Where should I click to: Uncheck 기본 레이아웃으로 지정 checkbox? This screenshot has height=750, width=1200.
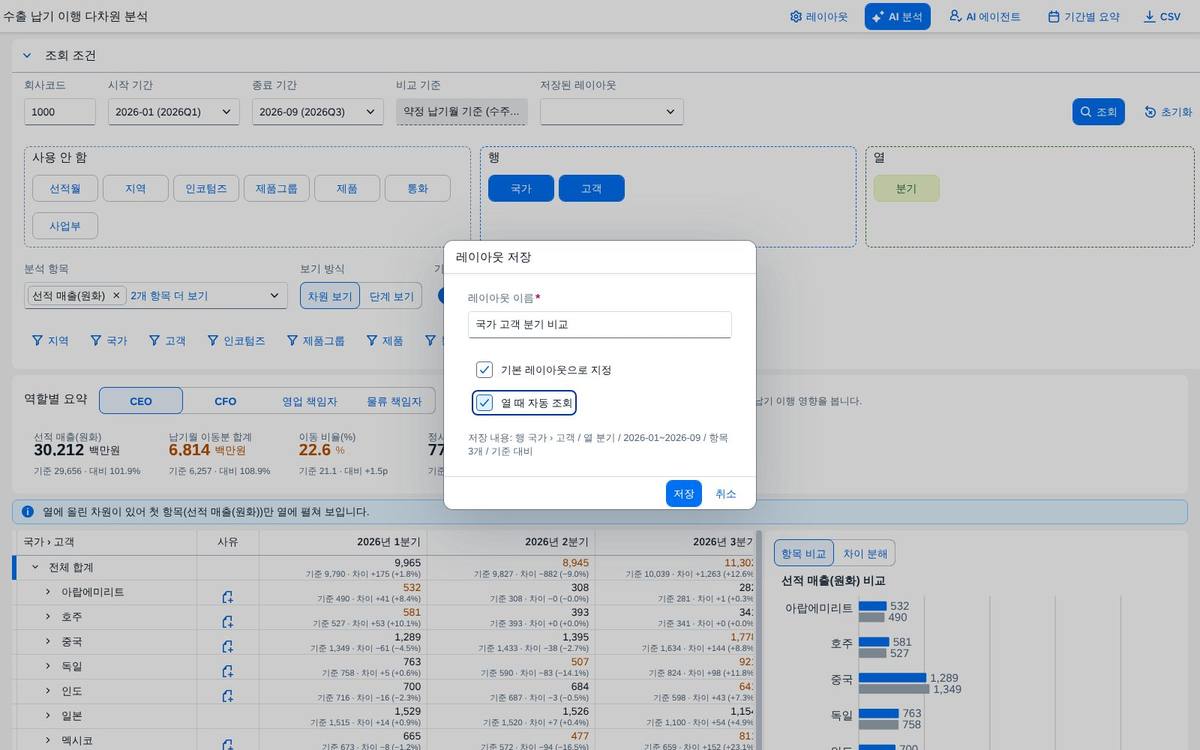click(485, 370)
